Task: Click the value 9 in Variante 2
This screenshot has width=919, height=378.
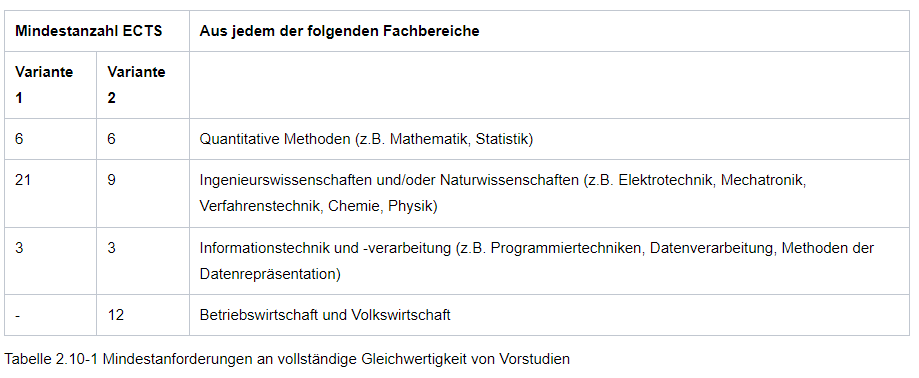Action: 111,180
